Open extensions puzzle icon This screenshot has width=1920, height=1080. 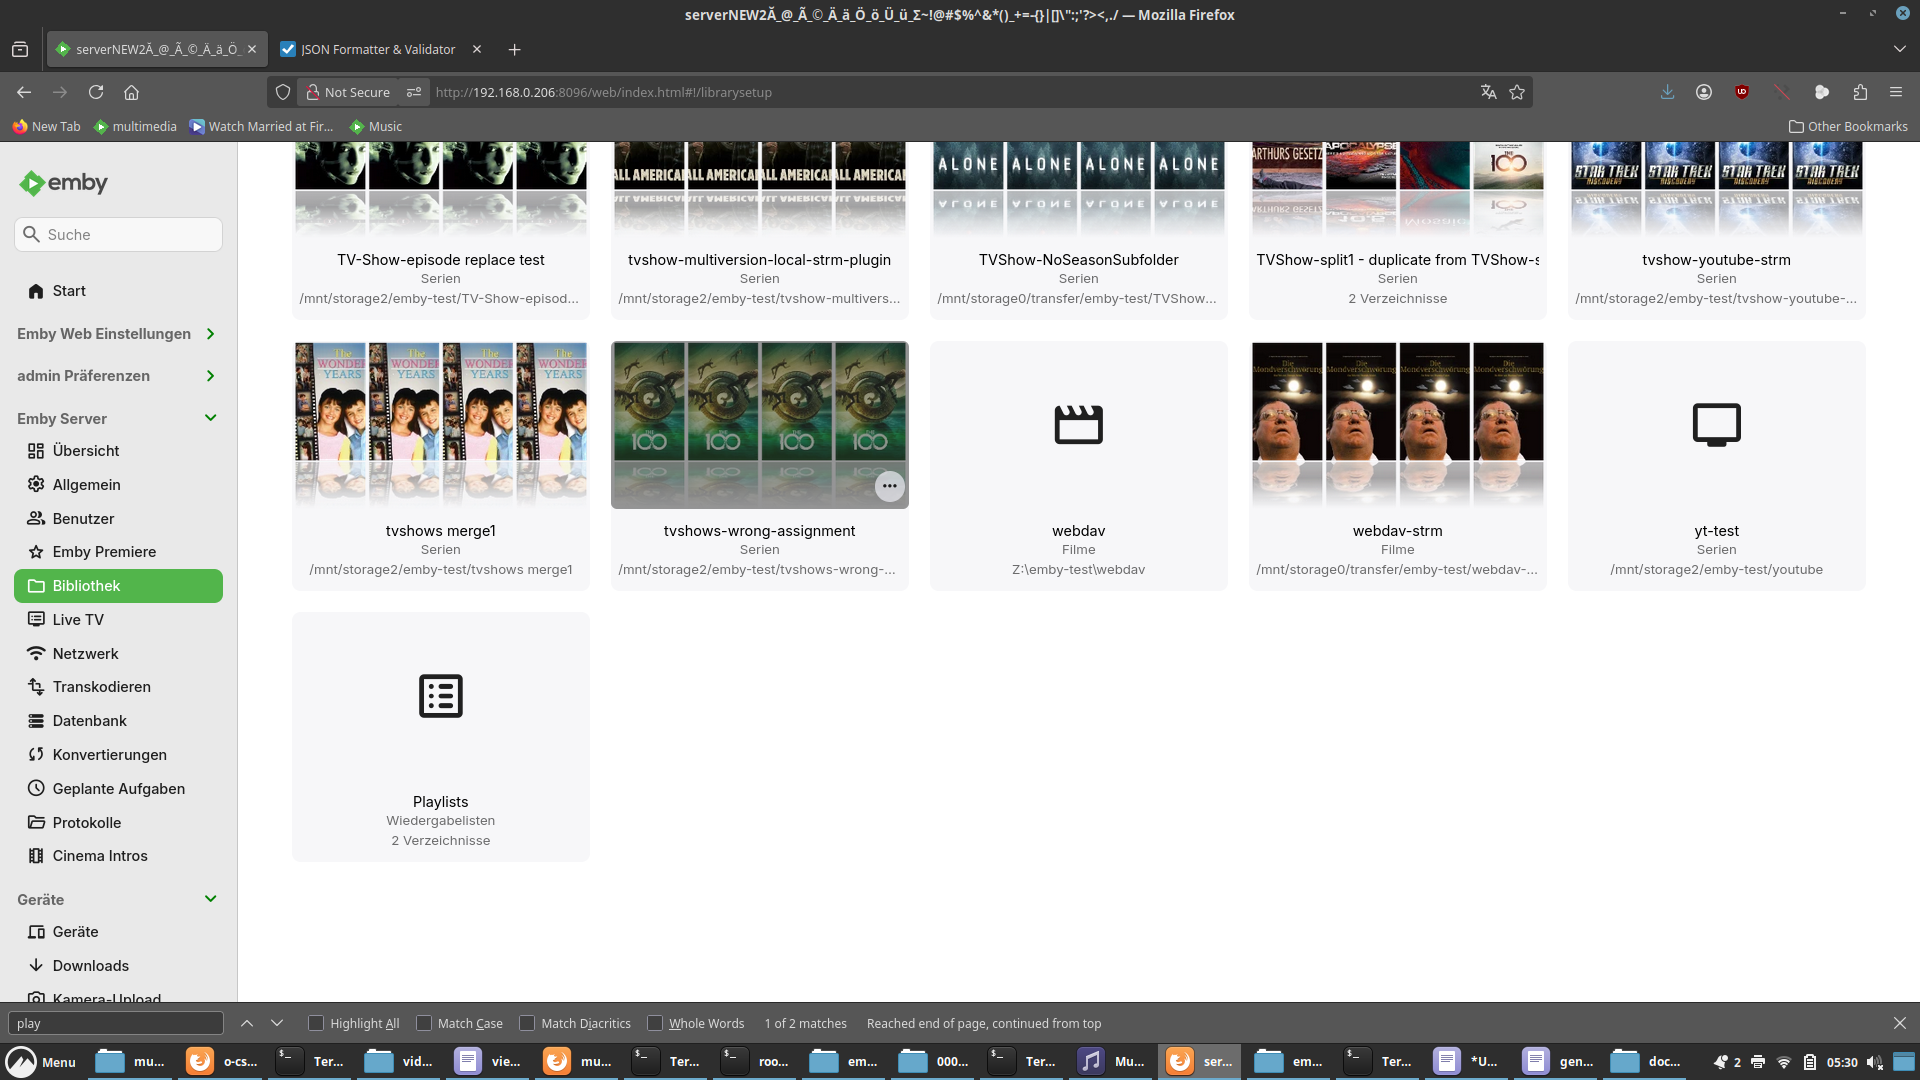click(1860, 92)
